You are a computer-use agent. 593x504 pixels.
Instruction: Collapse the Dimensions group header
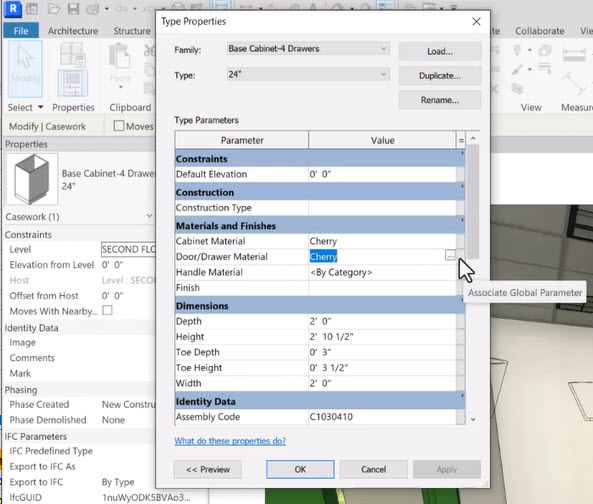coord(320,306)
